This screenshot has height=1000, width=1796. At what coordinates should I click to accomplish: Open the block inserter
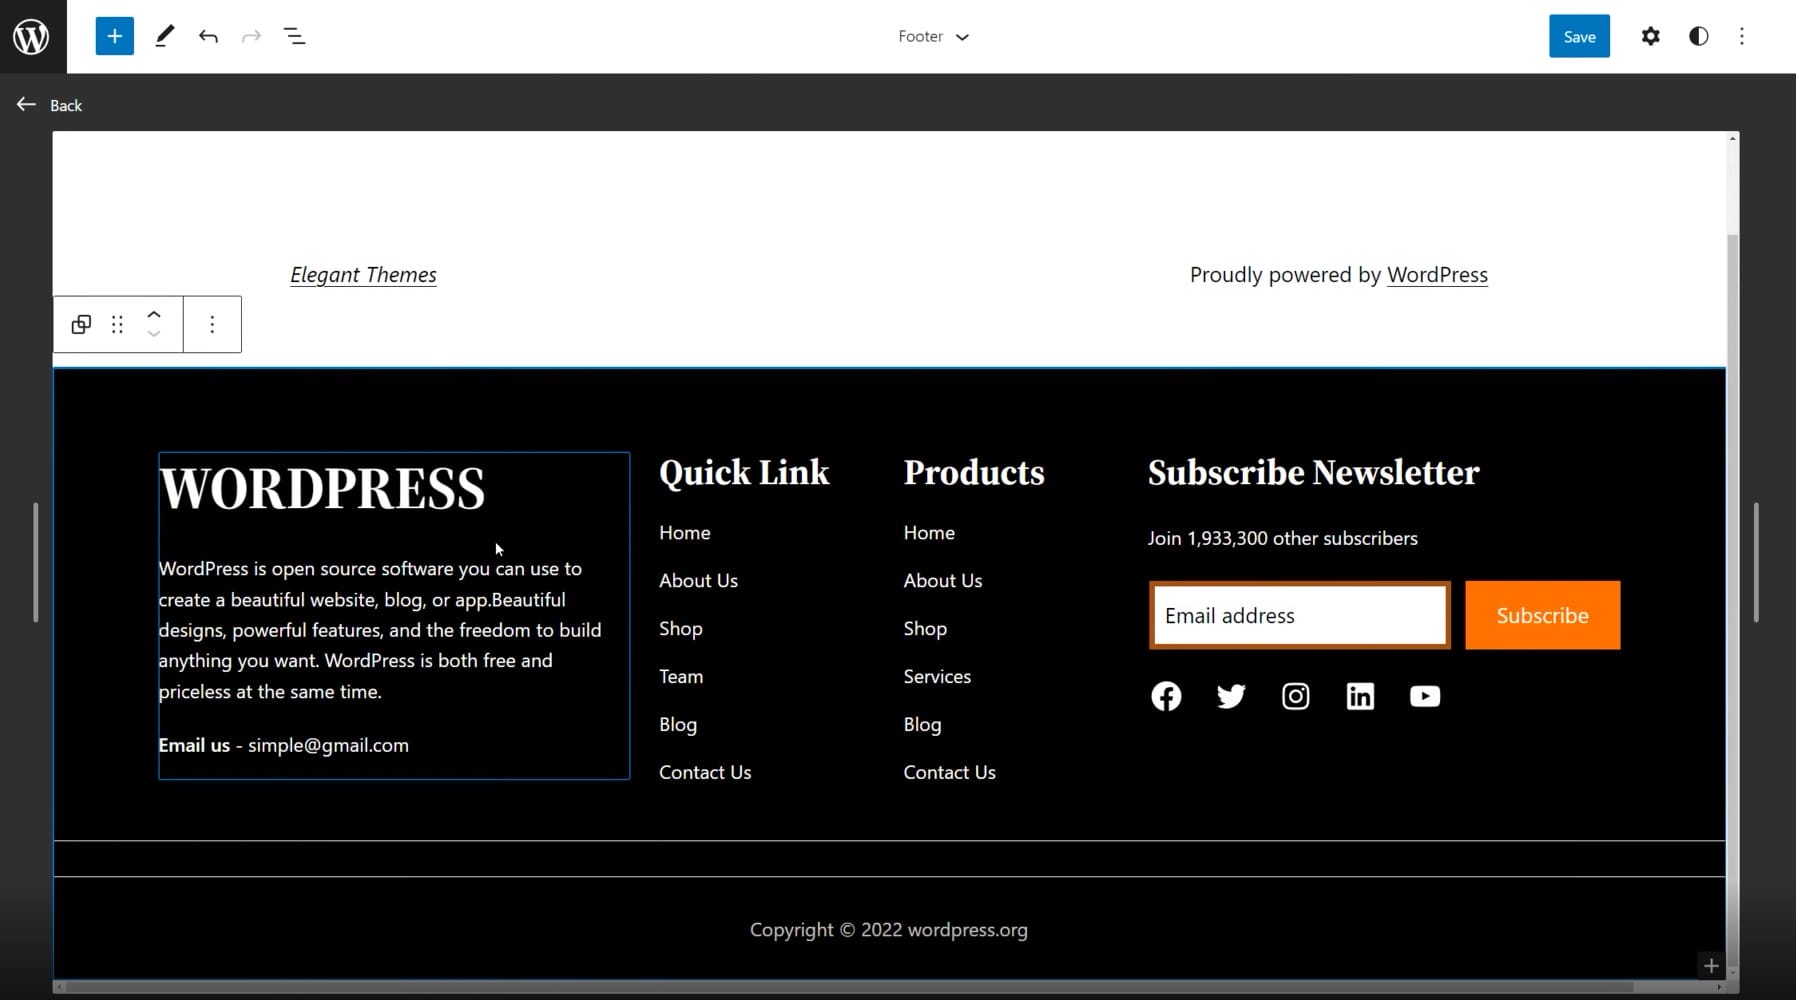tap(114, 36)
